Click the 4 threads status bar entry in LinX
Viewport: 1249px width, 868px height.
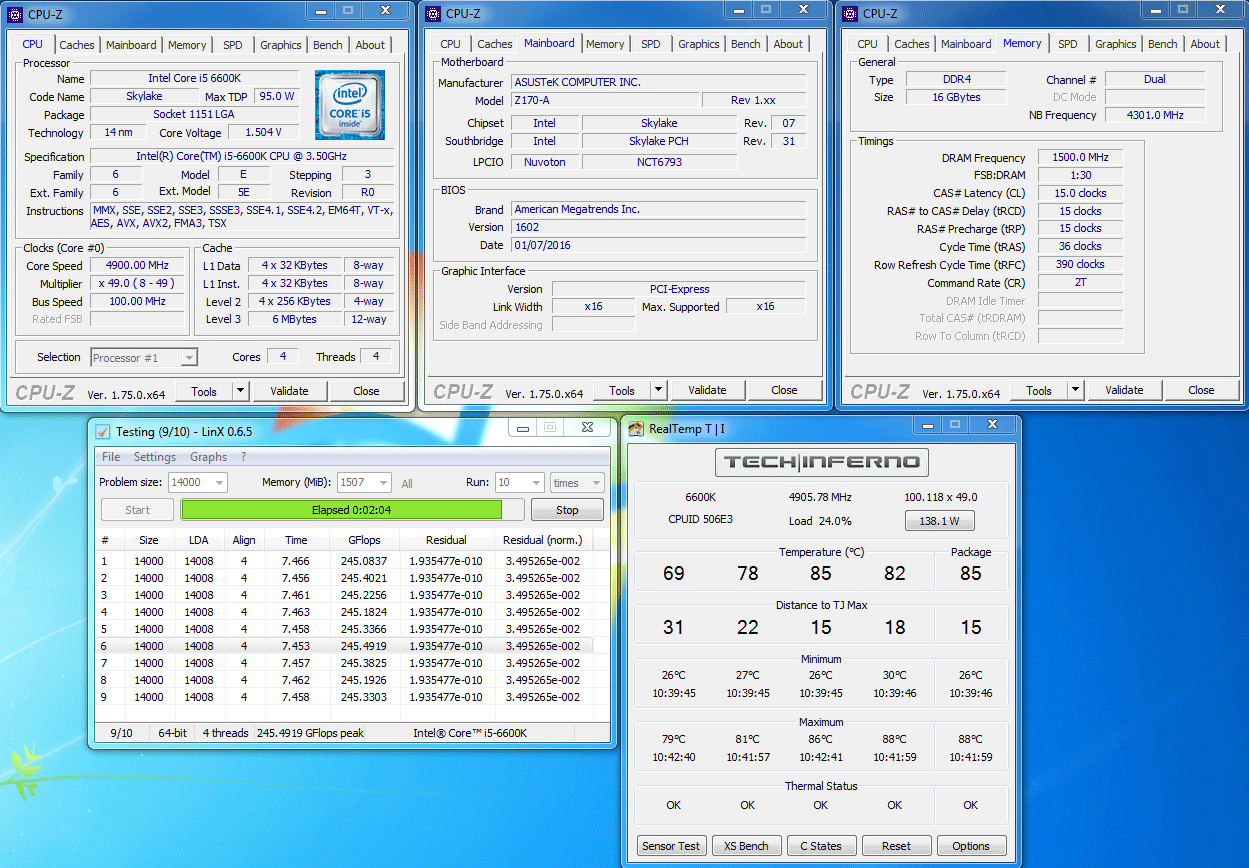225,733
